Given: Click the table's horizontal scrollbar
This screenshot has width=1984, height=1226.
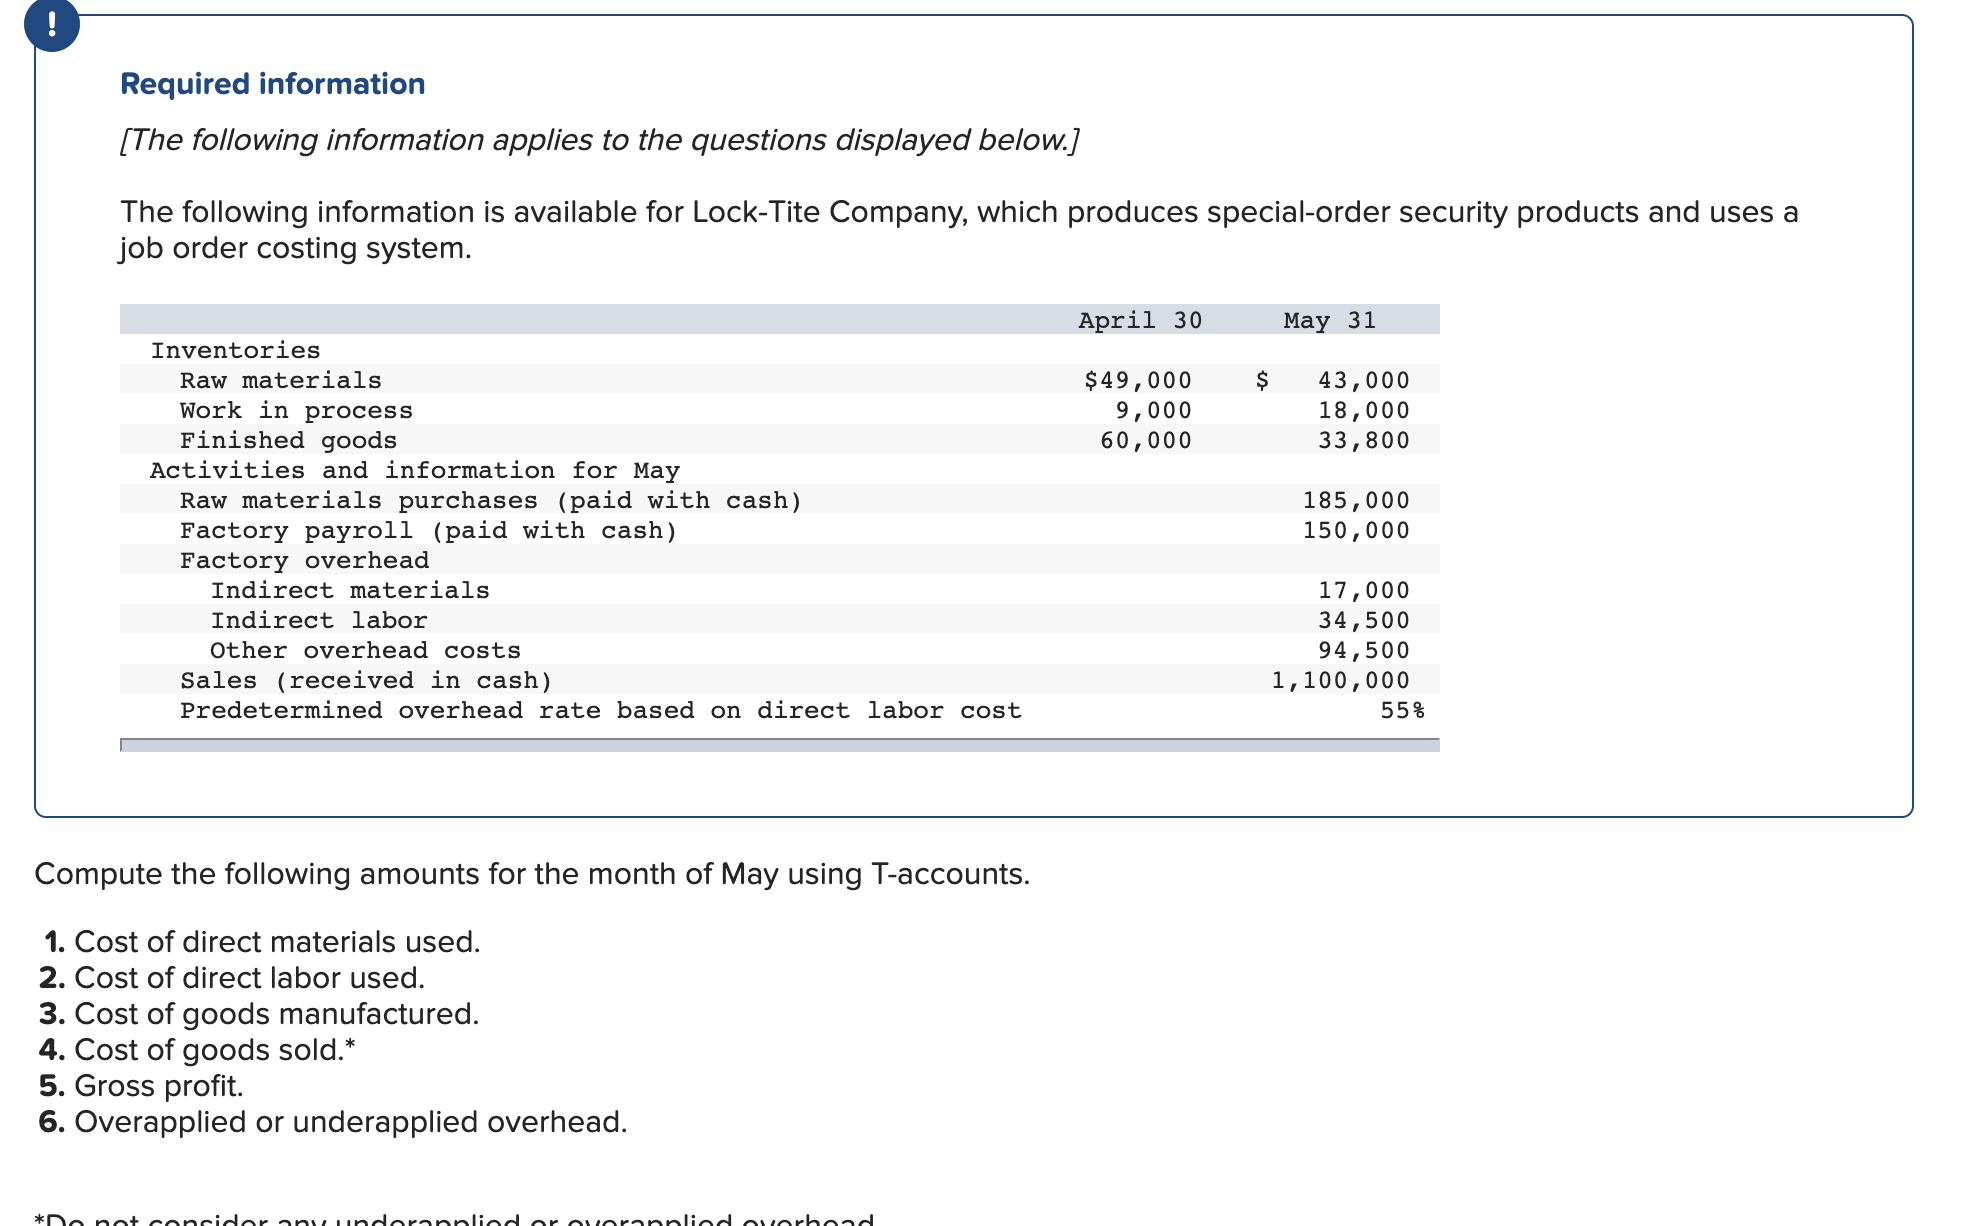Looking at the screenshot, I should [x=780, y=745].
